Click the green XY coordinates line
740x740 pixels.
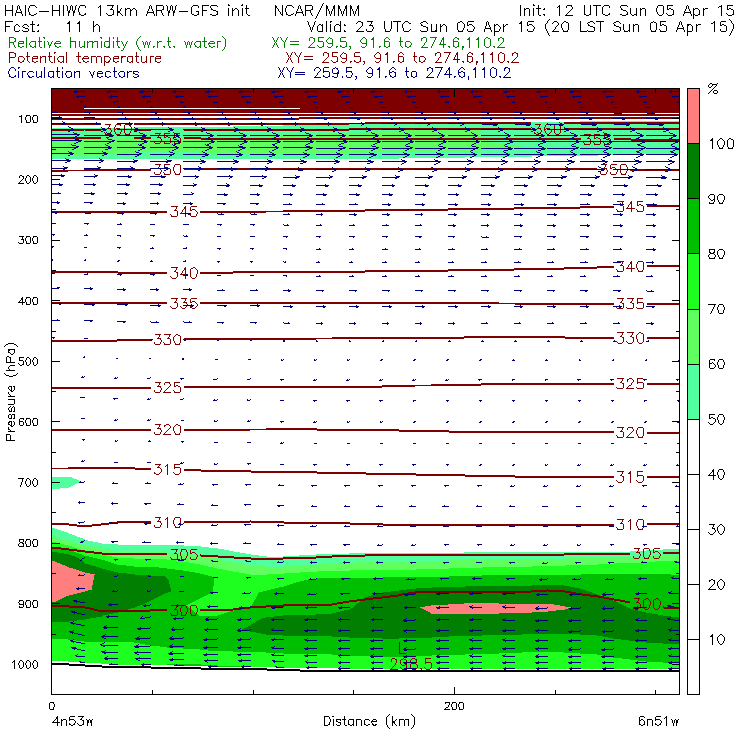(x=388, y=43)
